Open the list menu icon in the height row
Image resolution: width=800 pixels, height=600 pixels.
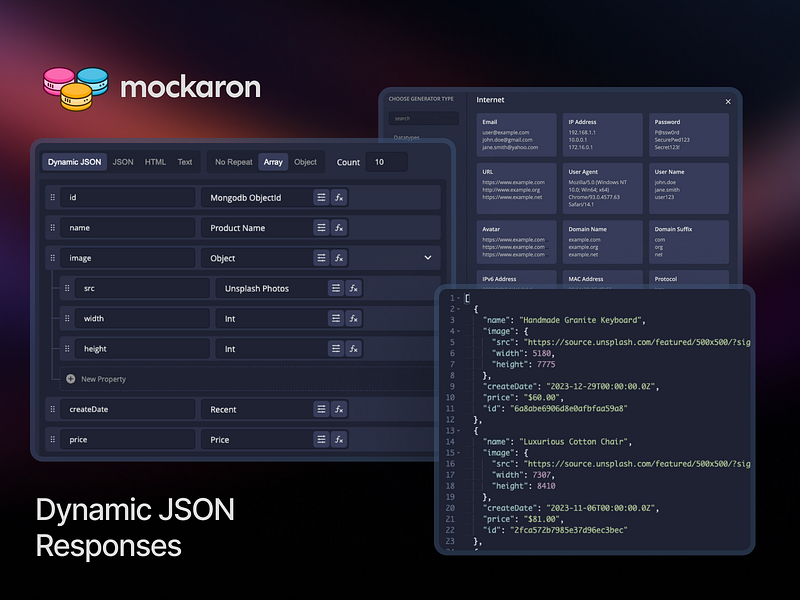[336, 349]
